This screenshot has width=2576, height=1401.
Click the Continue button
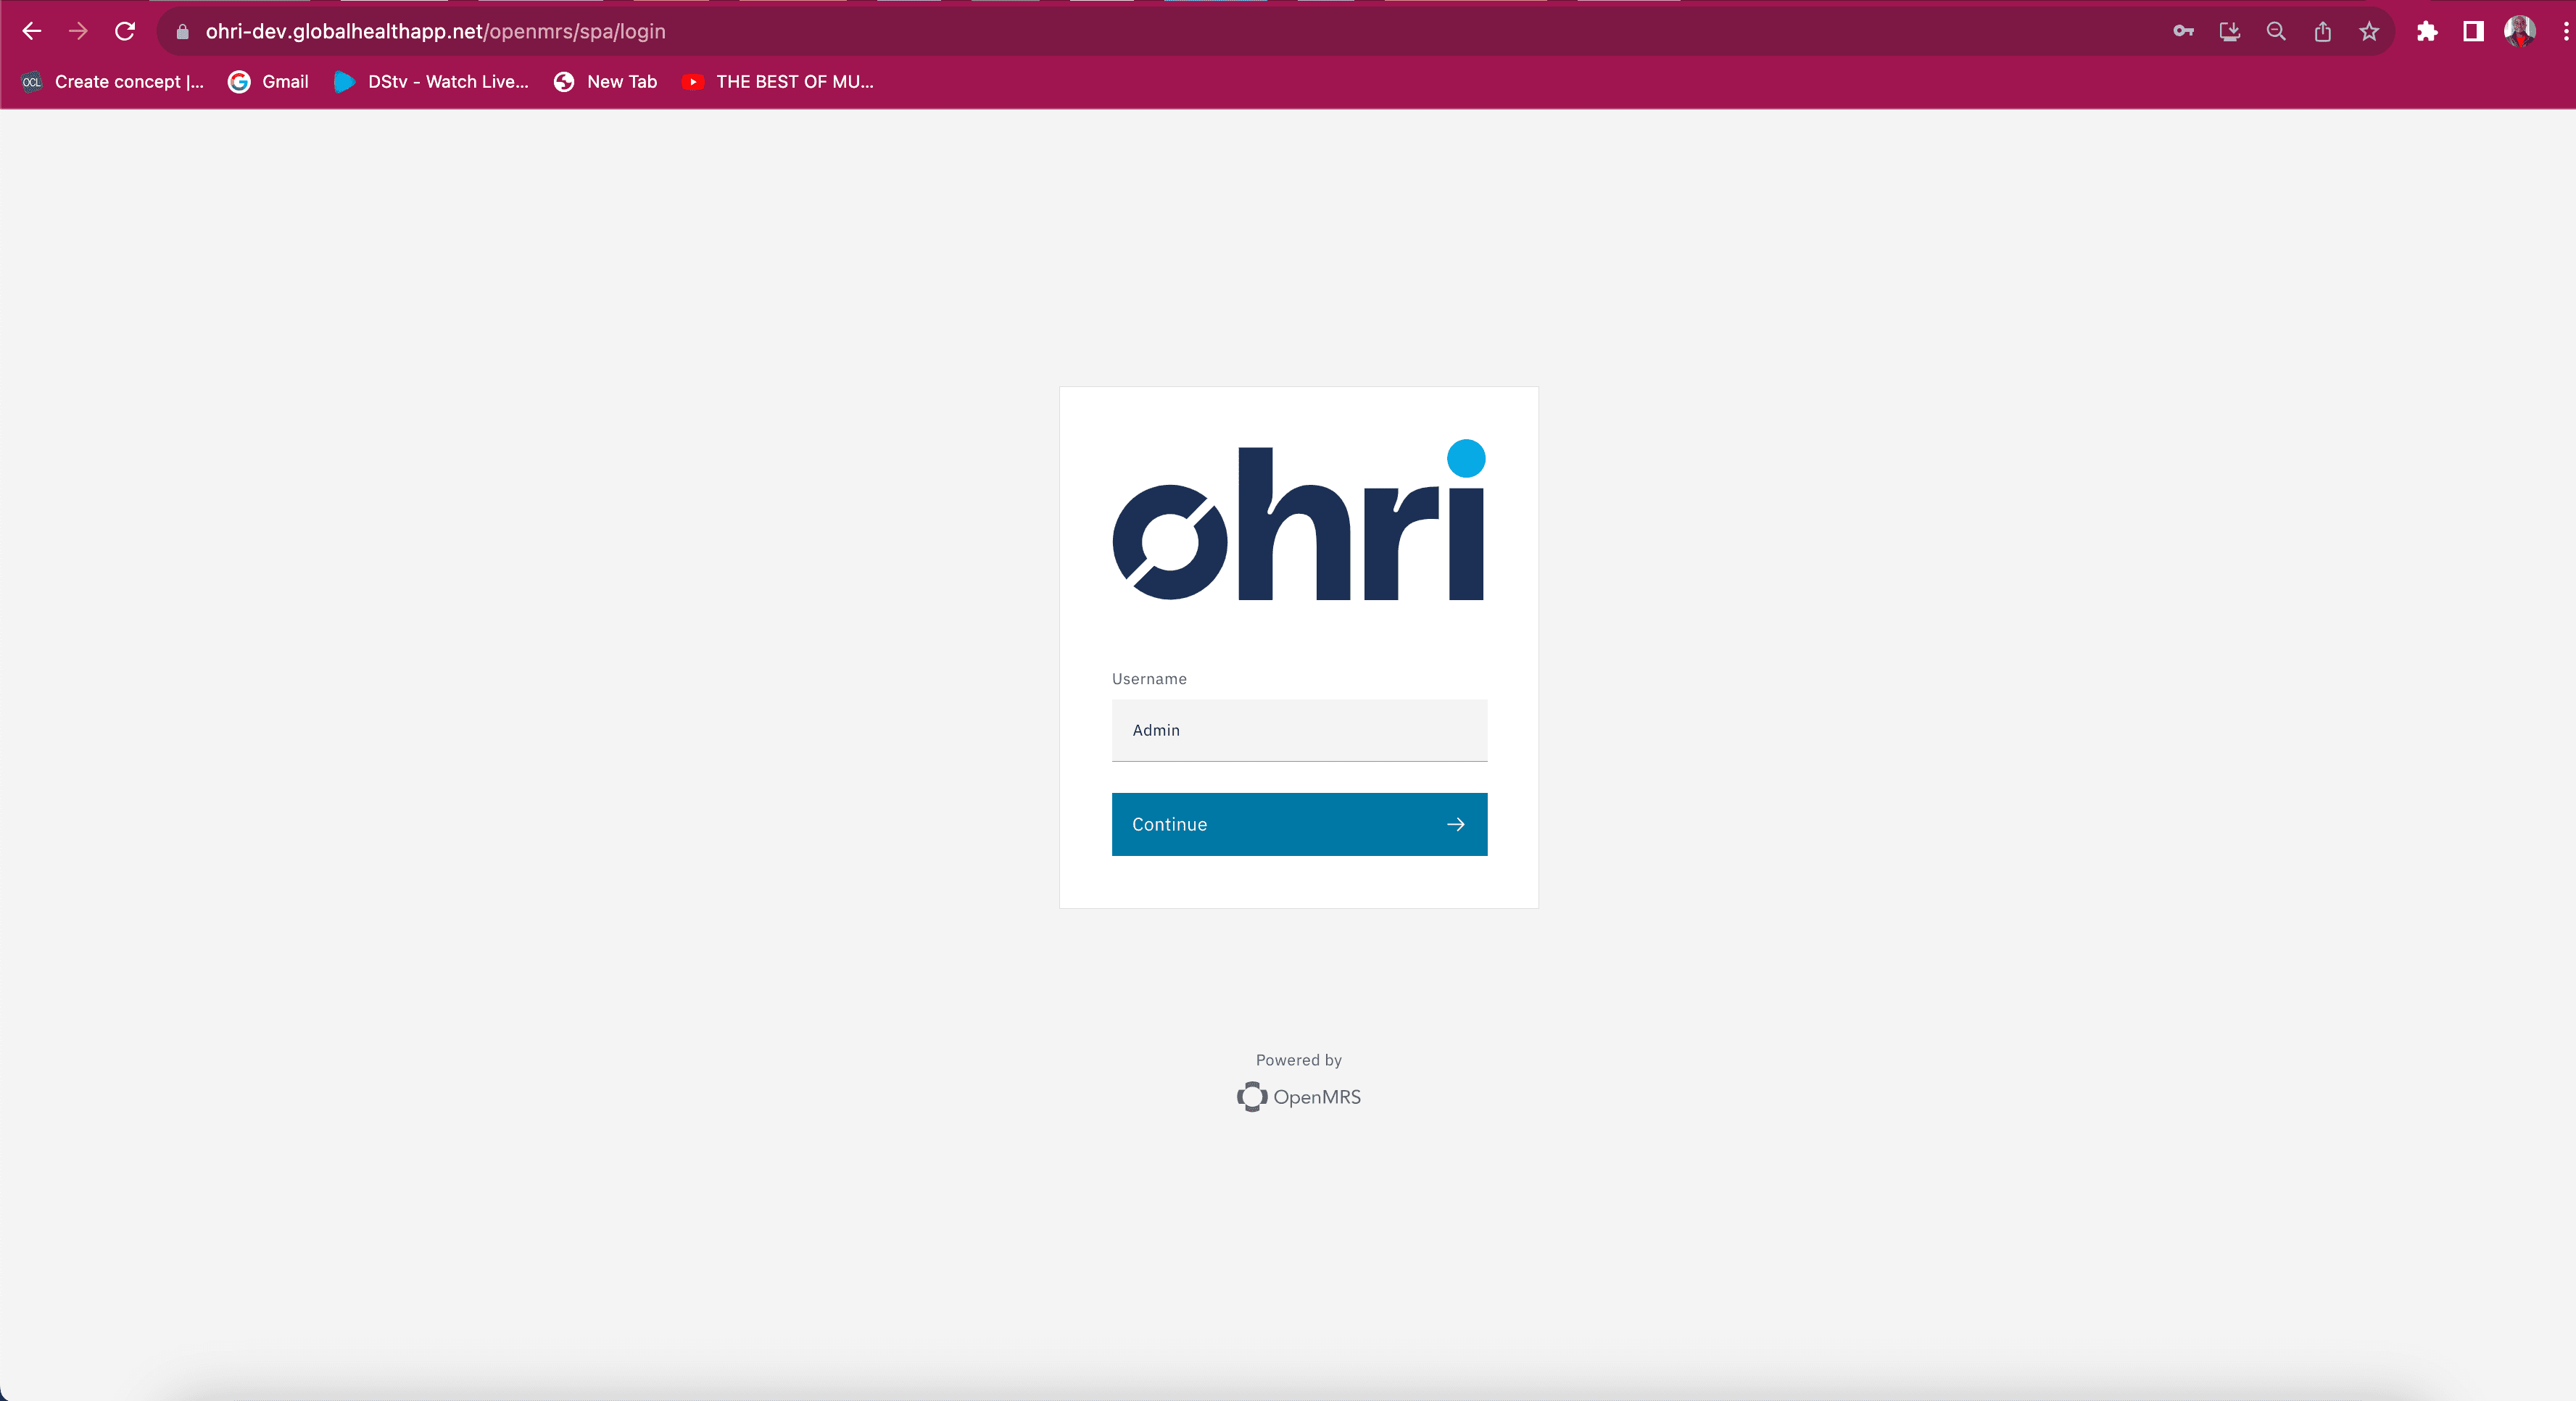coord(1299,824)
